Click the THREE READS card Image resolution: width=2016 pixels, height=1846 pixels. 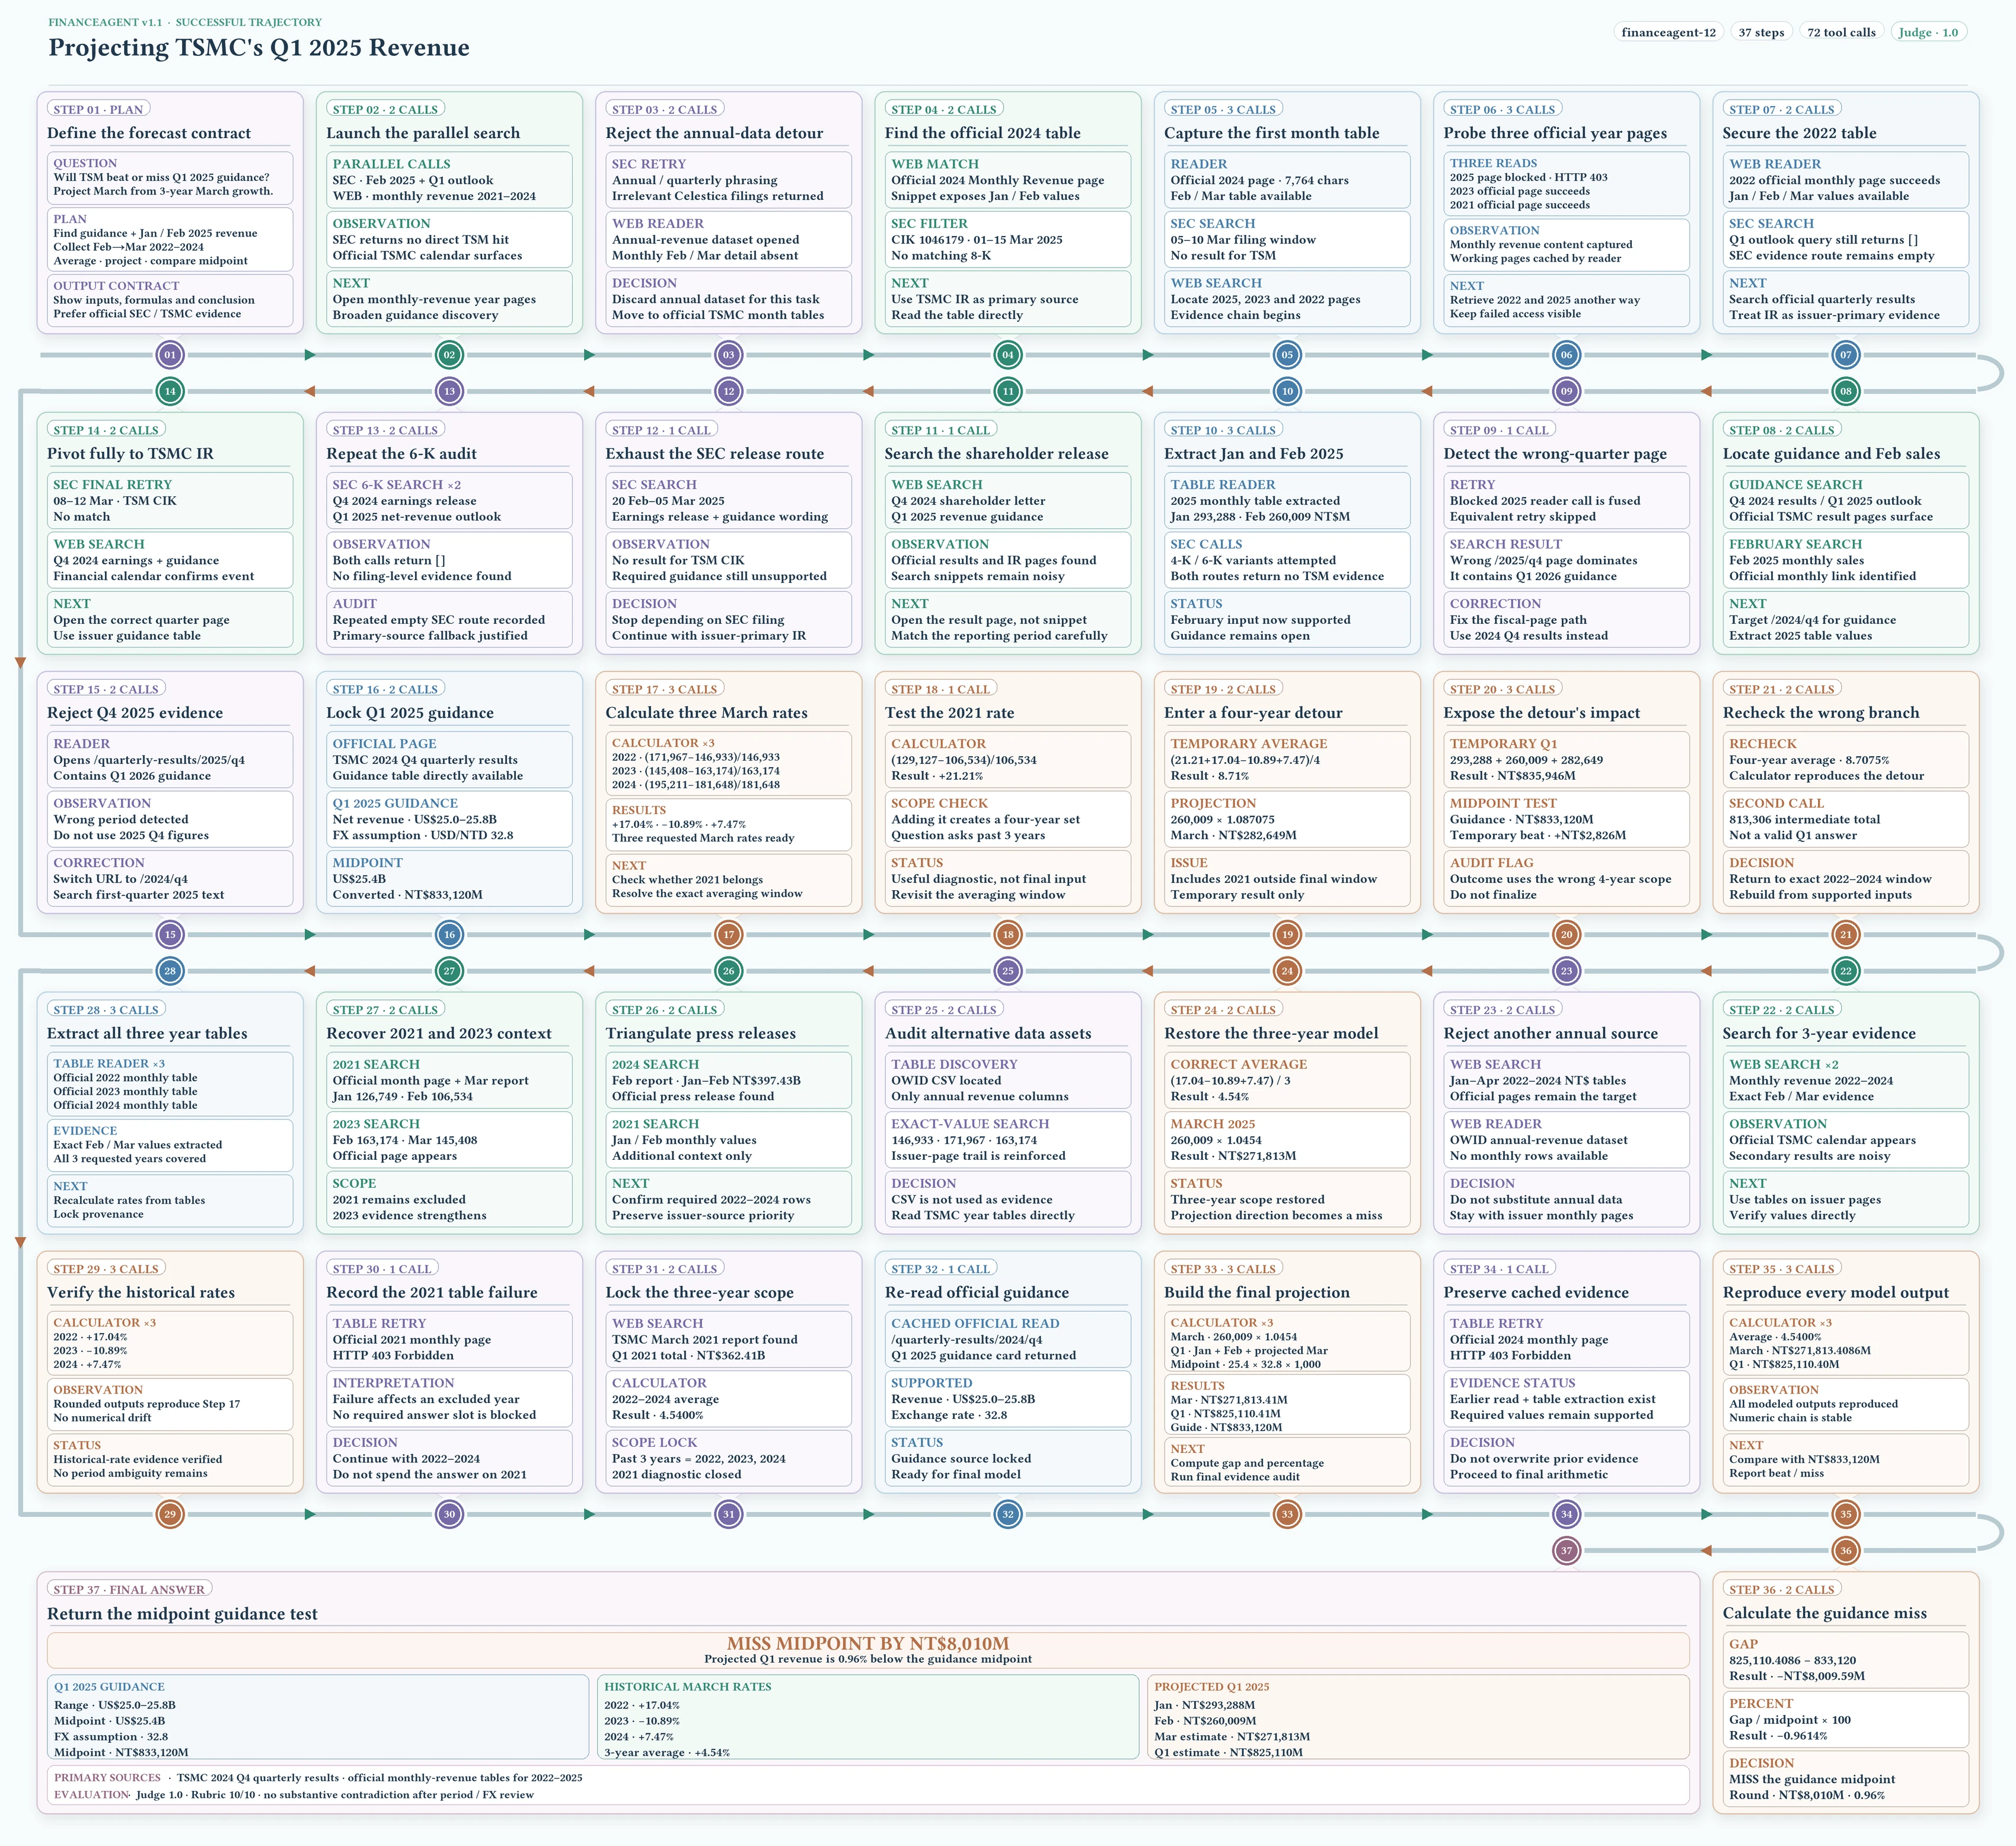pyautogui.click(x=1566, y=184)
